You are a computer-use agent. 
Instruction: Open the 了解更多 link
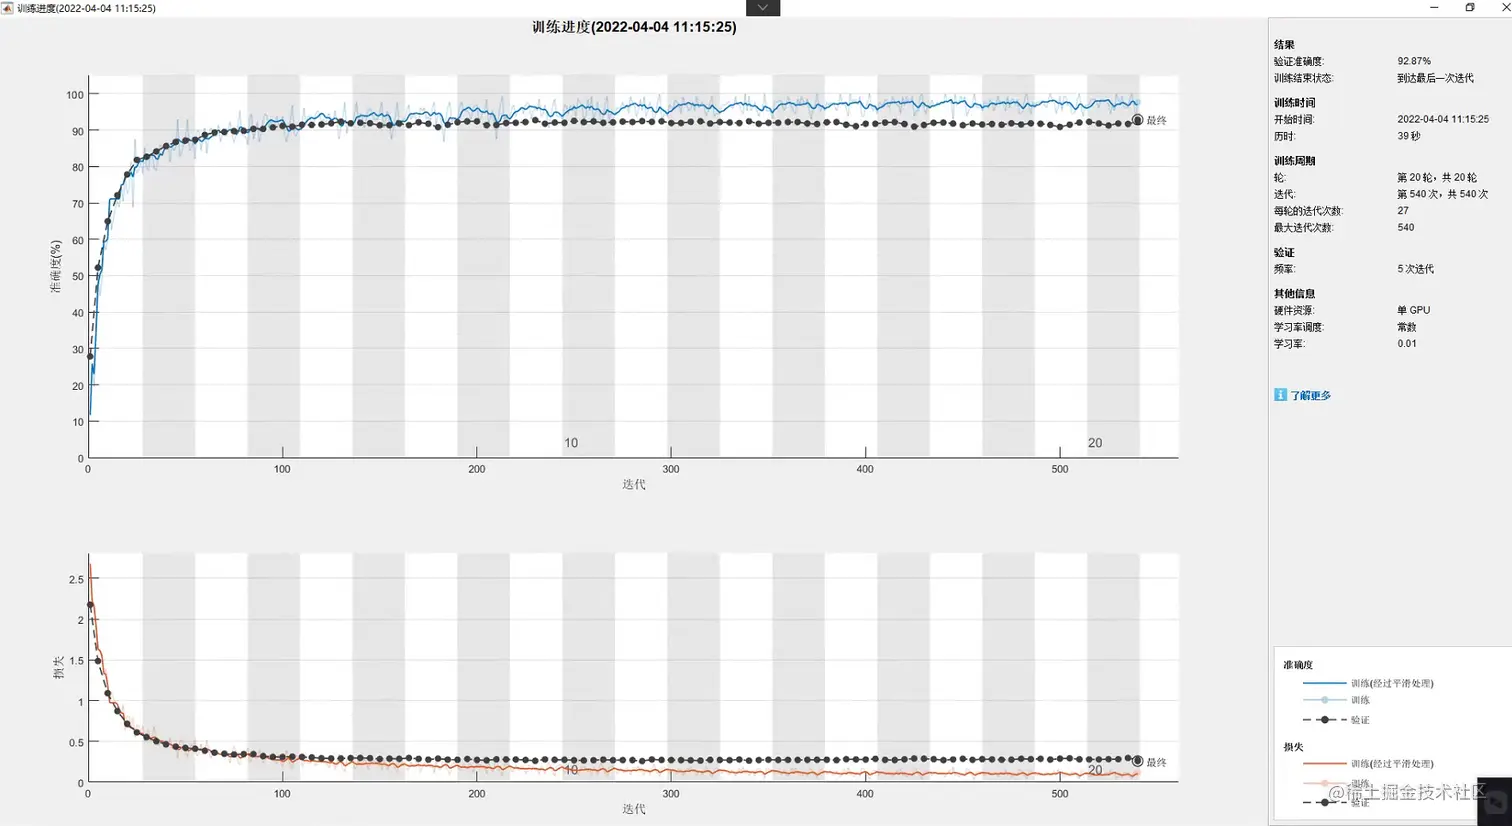click(1310, 396)
